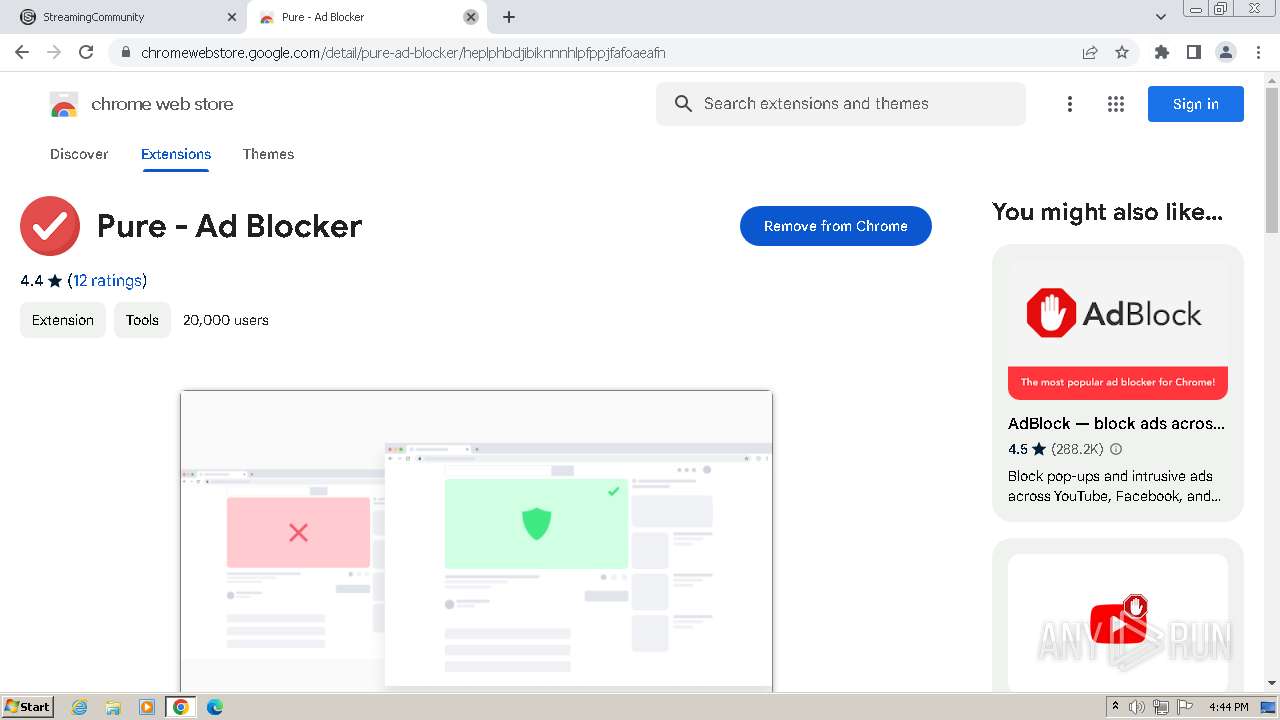Open the Google apps grid
Screen dimensions: 1280x720
[x=1116, y=104]
